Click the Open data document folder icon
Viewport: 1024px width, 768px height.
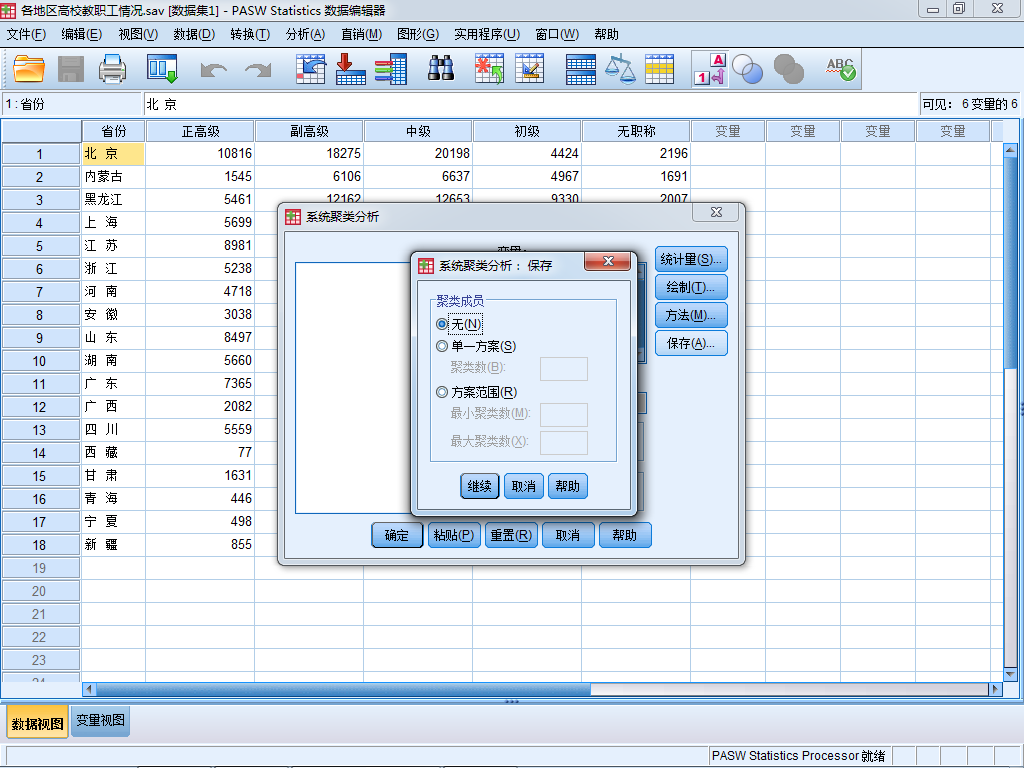[29, 69]
